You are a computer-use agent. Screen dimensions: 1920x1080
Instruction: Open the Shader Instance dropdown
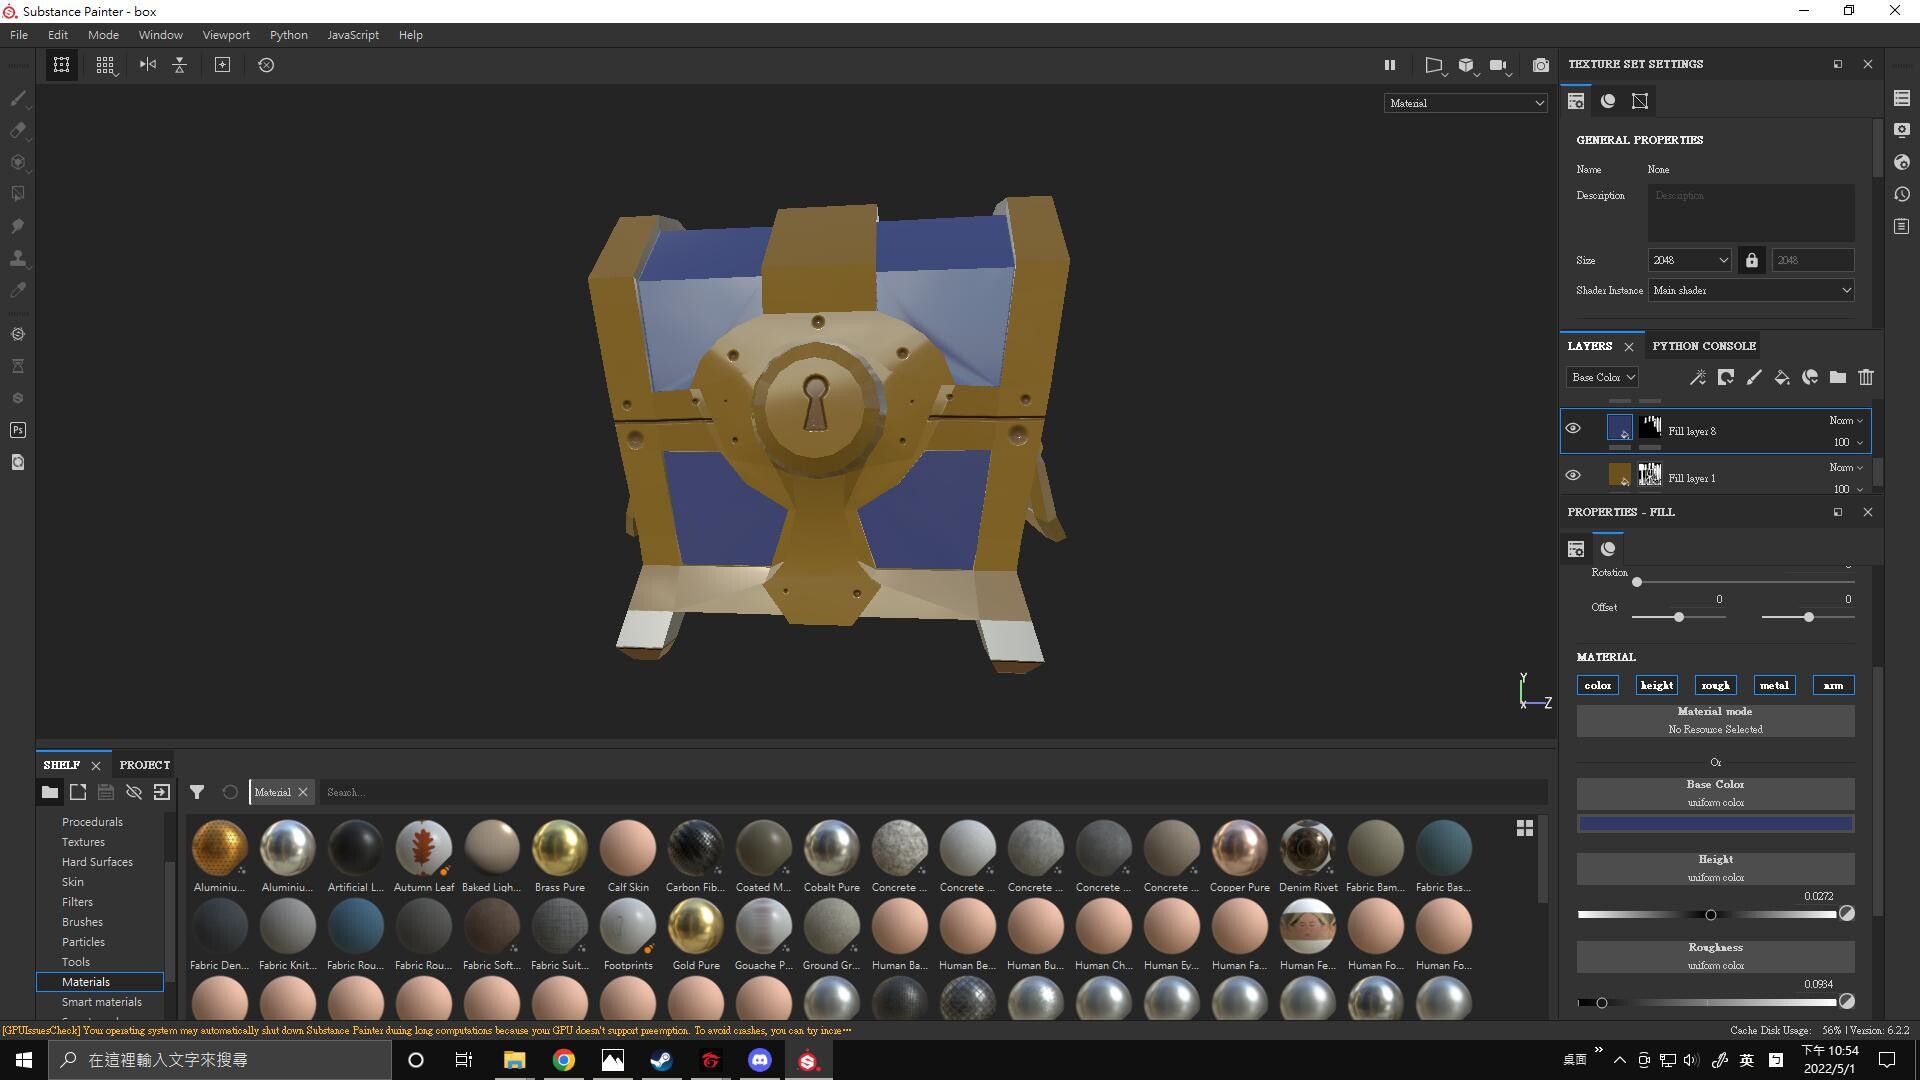(x=1750, y=290)
